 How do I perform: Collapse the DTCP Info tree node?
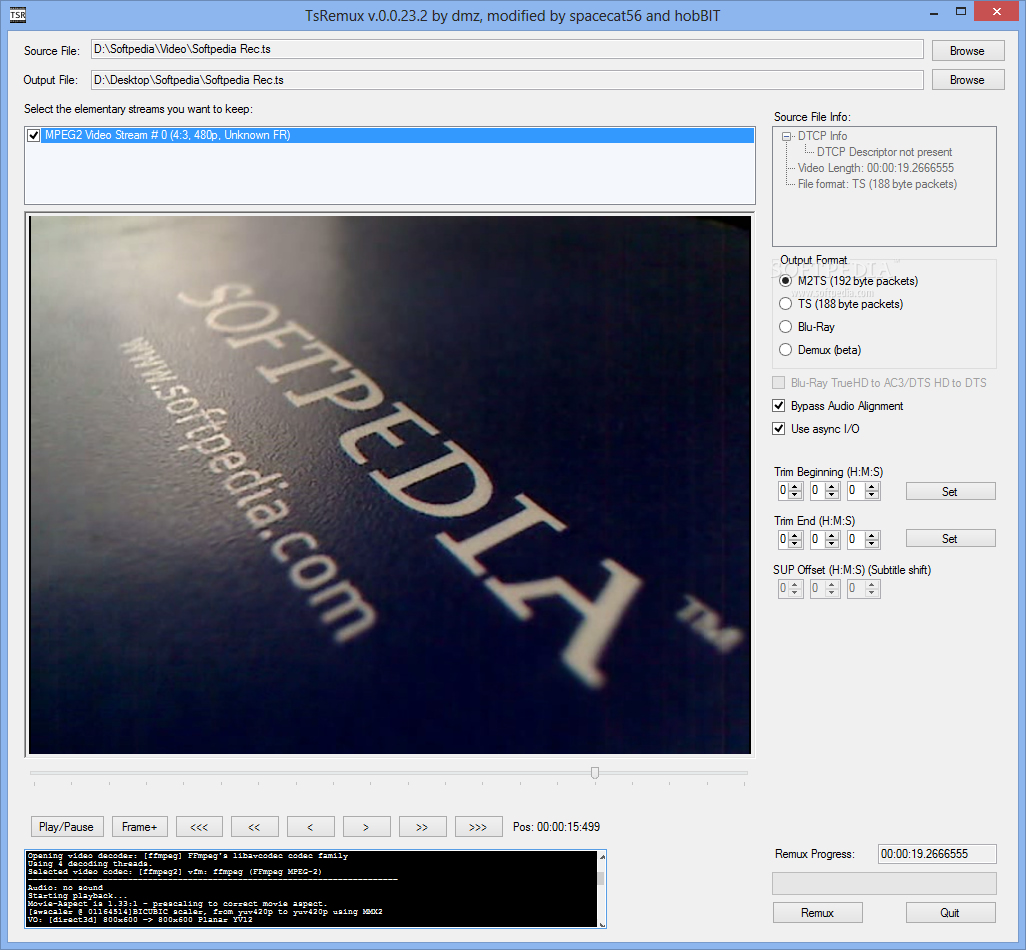click(786, 137)
